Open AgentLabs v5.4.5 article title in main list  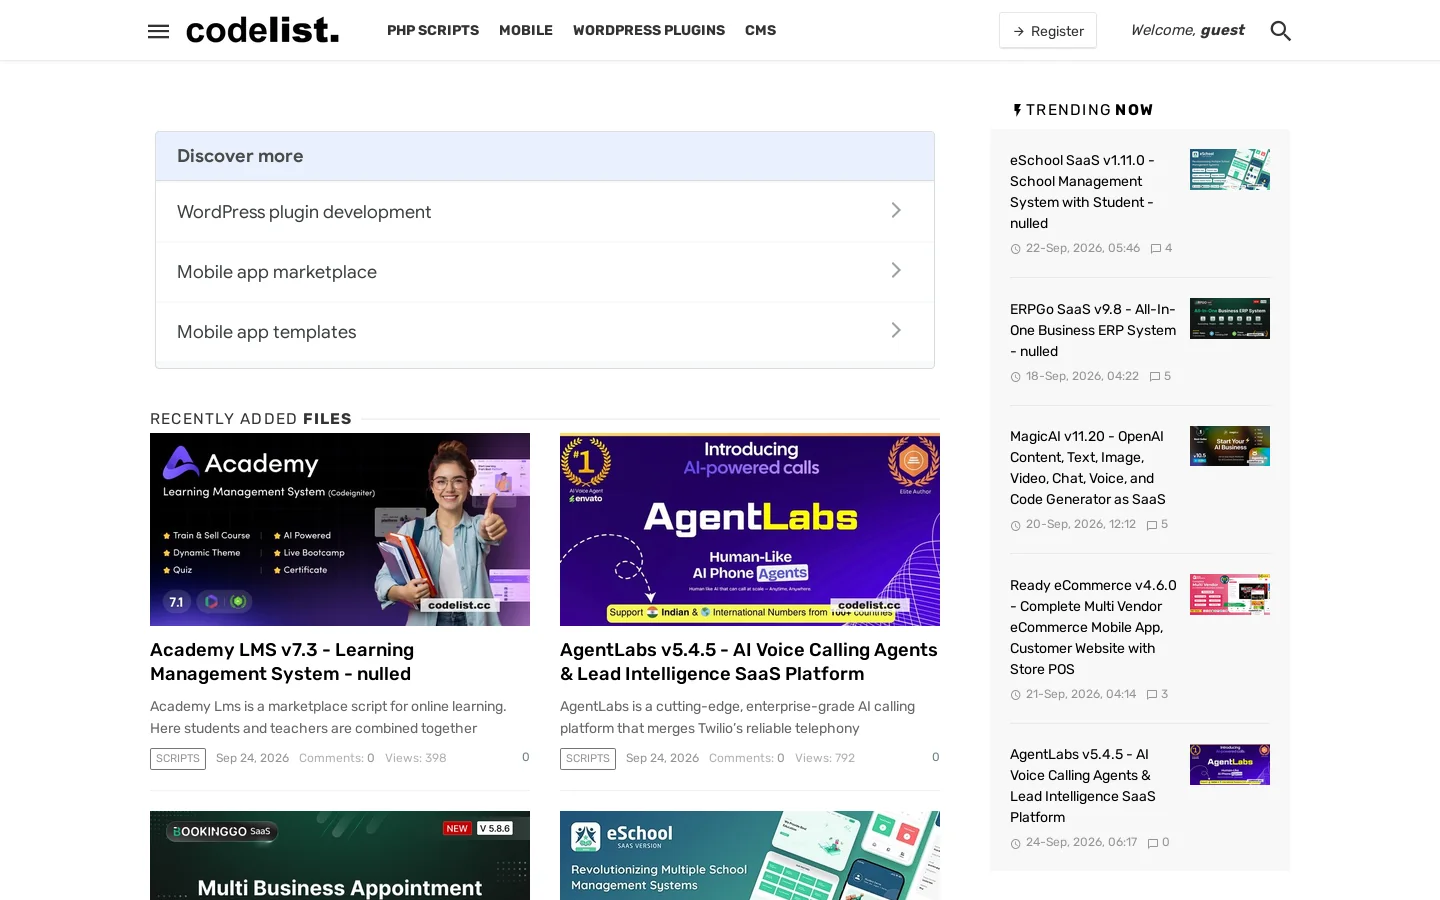(749, 662)
